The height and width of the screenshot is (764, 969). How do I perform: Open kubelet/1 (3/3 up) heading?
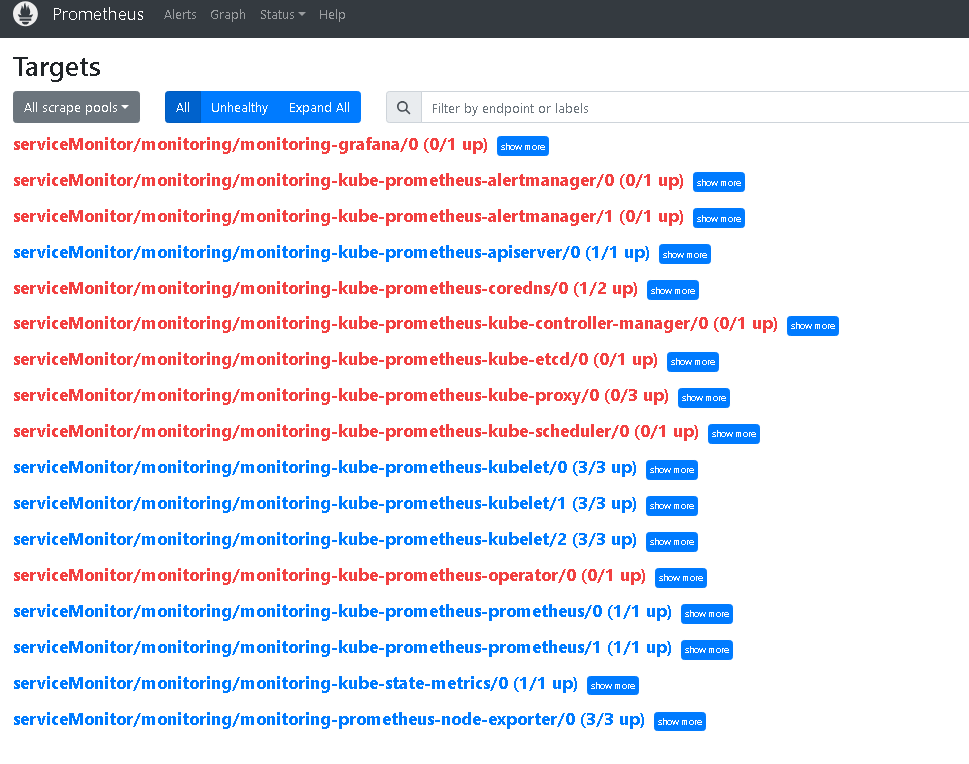(325, 503)
